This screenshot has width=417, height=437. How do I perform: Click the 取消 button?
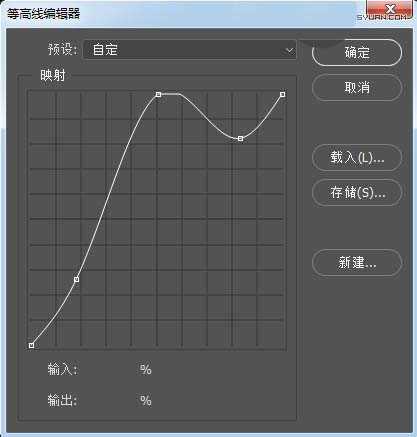(x=357, y=88)
